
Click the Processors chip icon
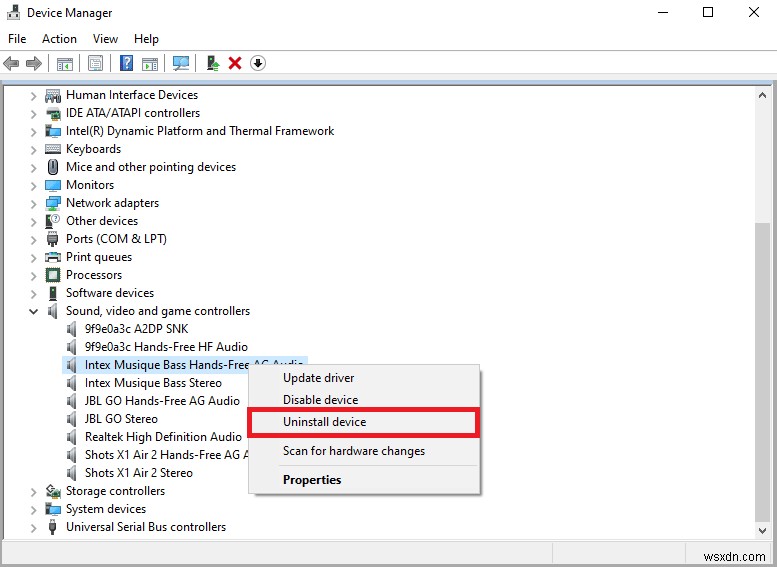[x=53, y=275]
